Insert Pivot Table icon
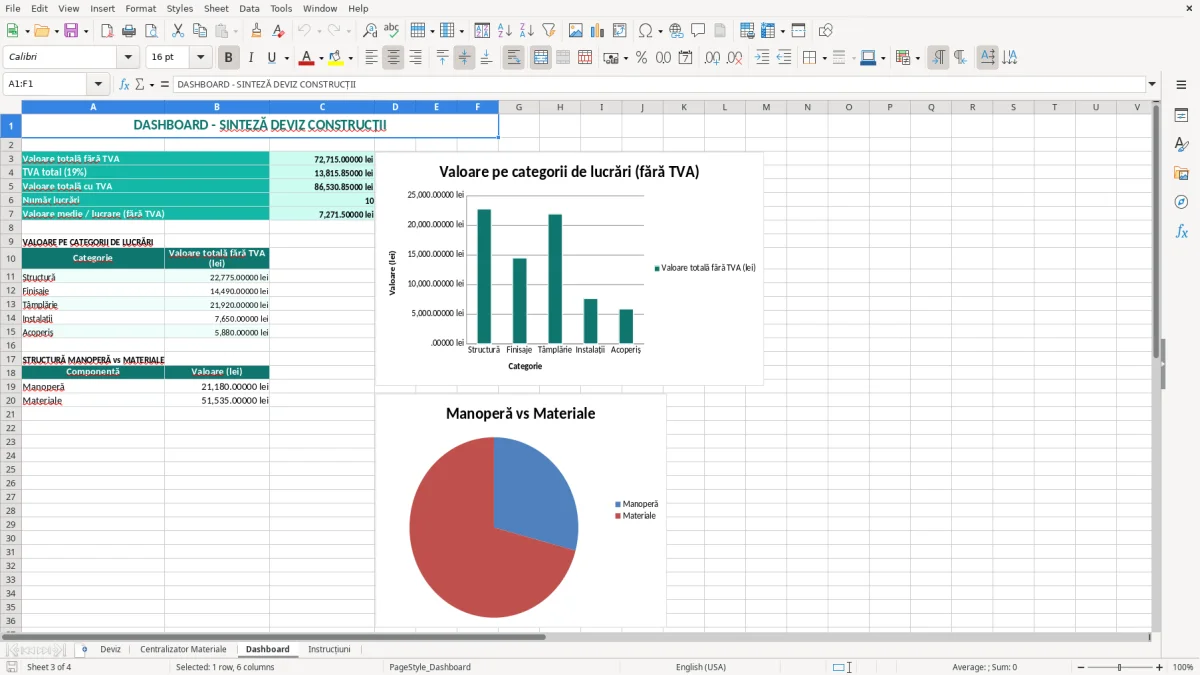 point(620,31)
